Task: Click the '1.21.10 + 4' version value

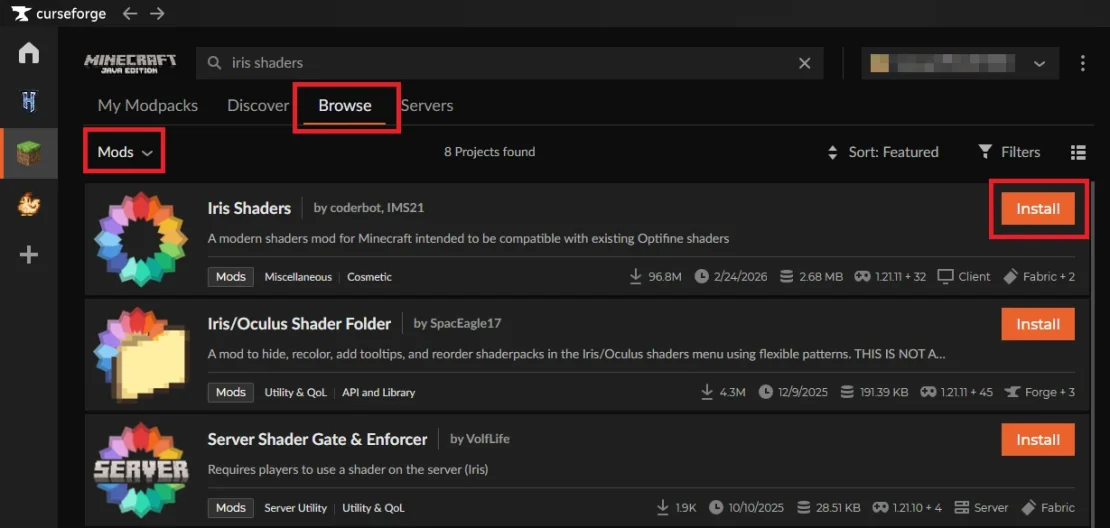Action: click(x=917, y=507)
